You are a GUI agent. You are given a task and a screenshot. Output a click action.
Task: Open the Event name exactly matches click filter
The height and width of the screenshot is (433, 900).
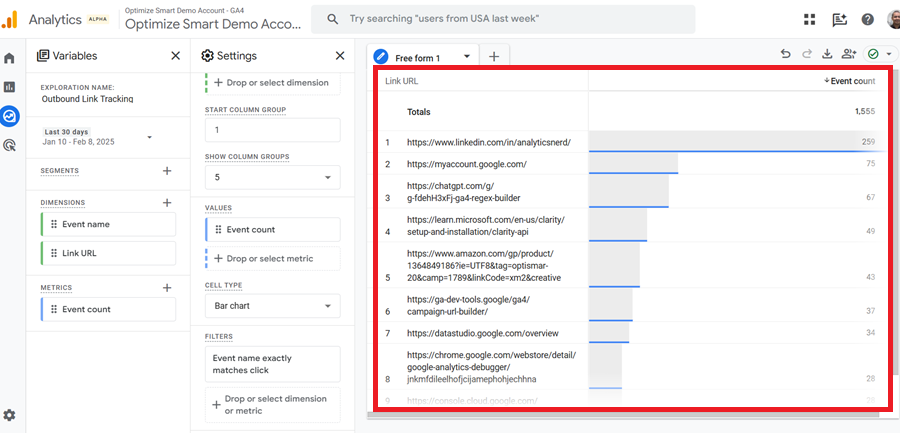pyautogui.click(x=273, y=364)
